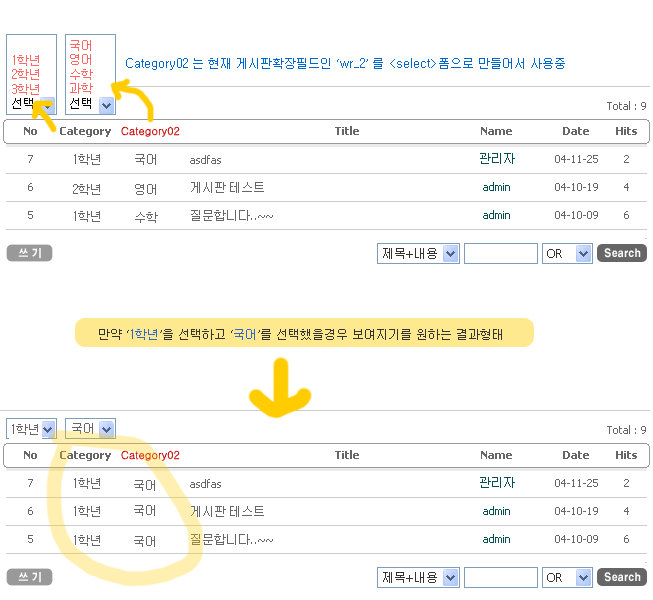Click Title header in bottom table

[x=347, y=455]
